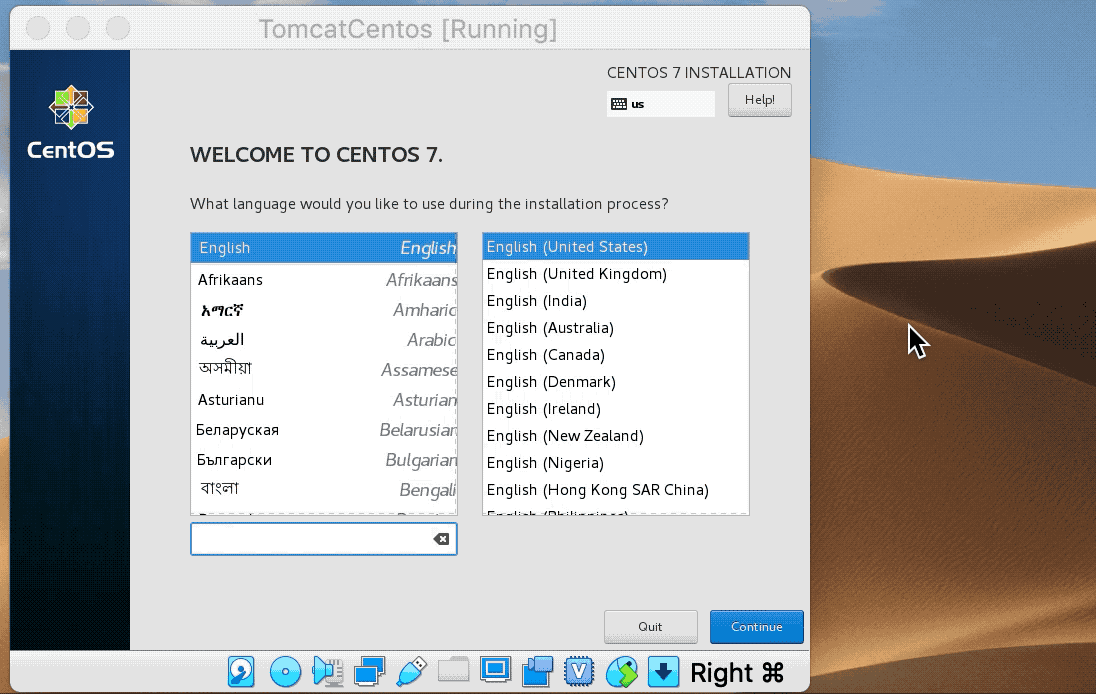Click the CPU virtualization V chip icon

(x=579, y=672)
